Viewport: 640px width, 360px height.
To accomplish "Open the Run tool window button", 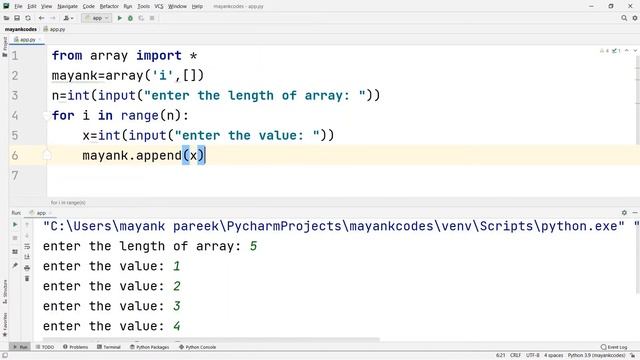I will tap(20, 347).
